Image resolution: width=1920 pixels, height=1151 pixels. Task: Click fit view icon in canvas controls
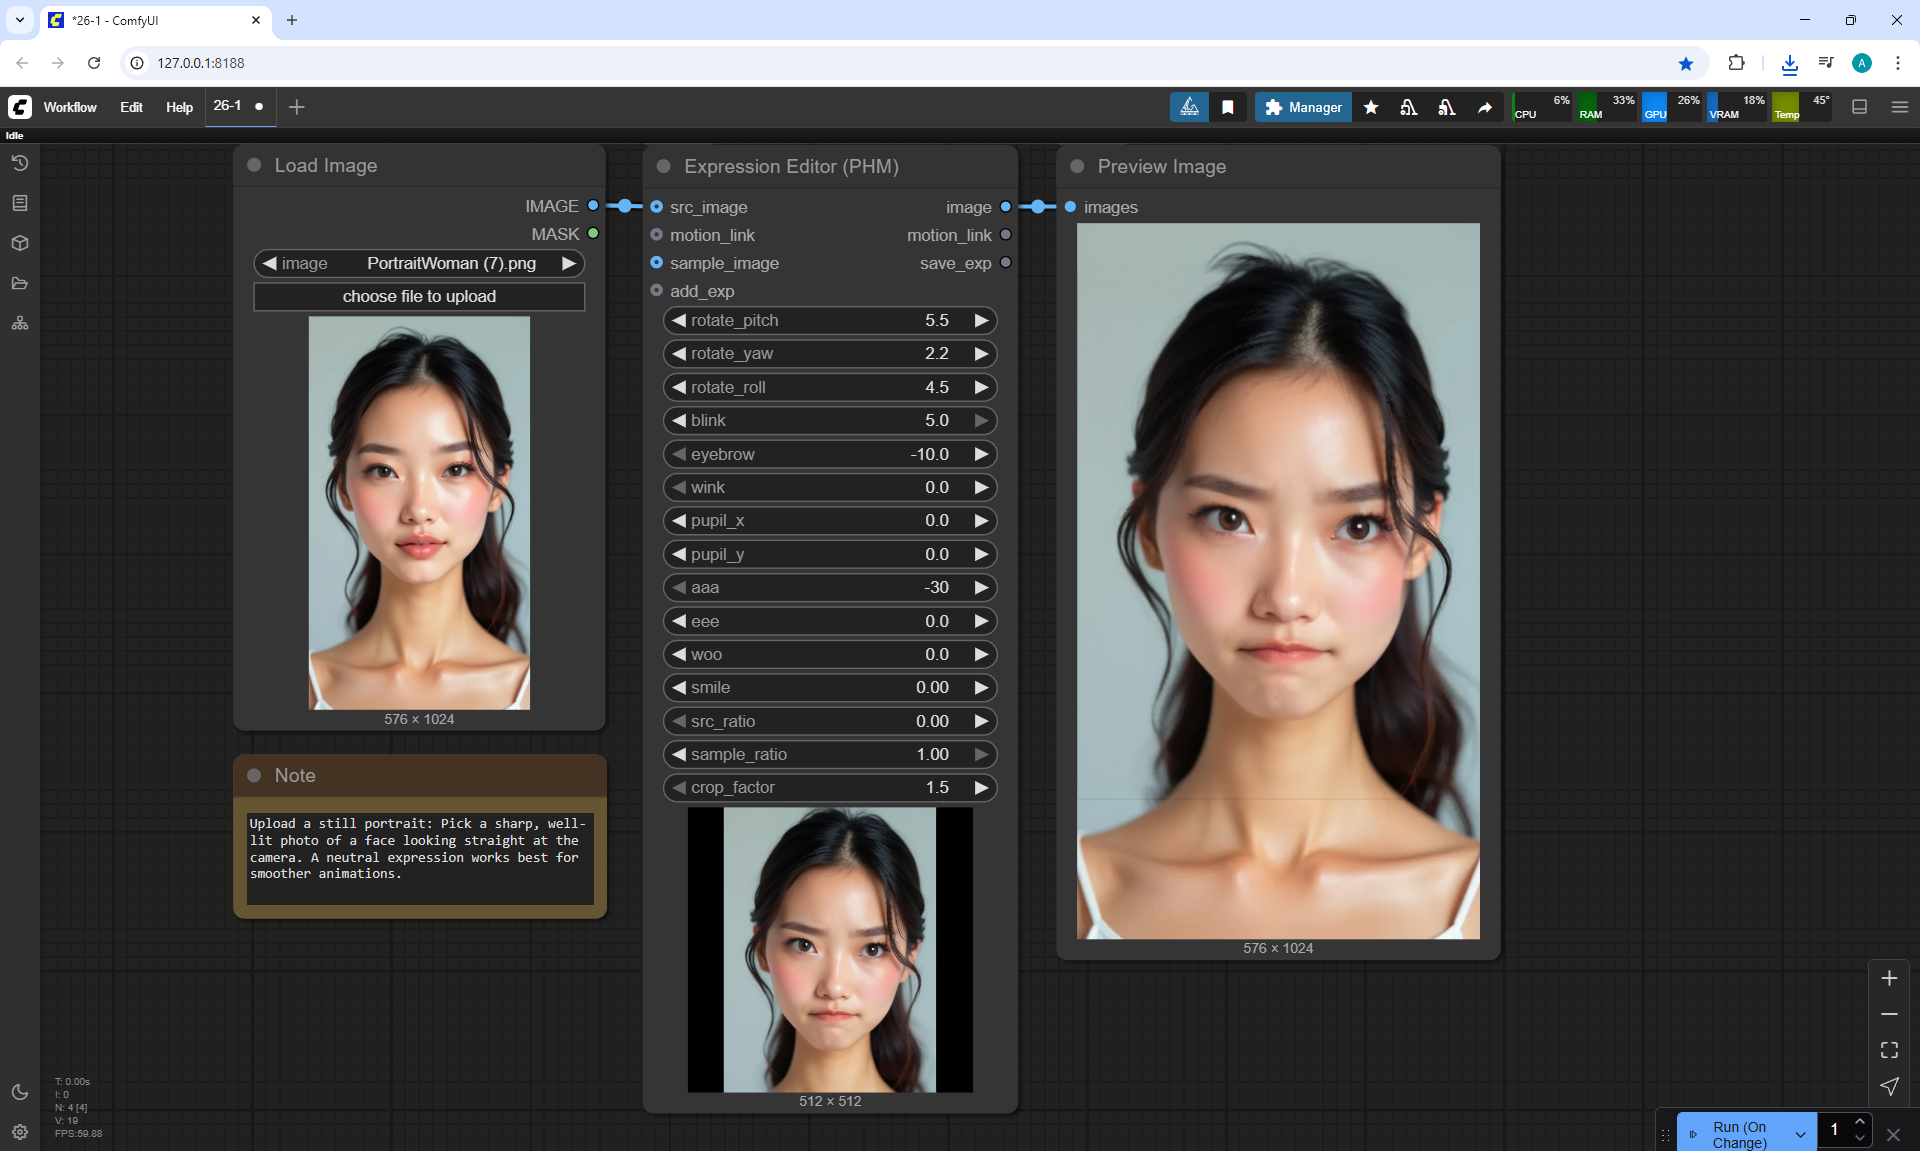click(x=1889, y=1050)
